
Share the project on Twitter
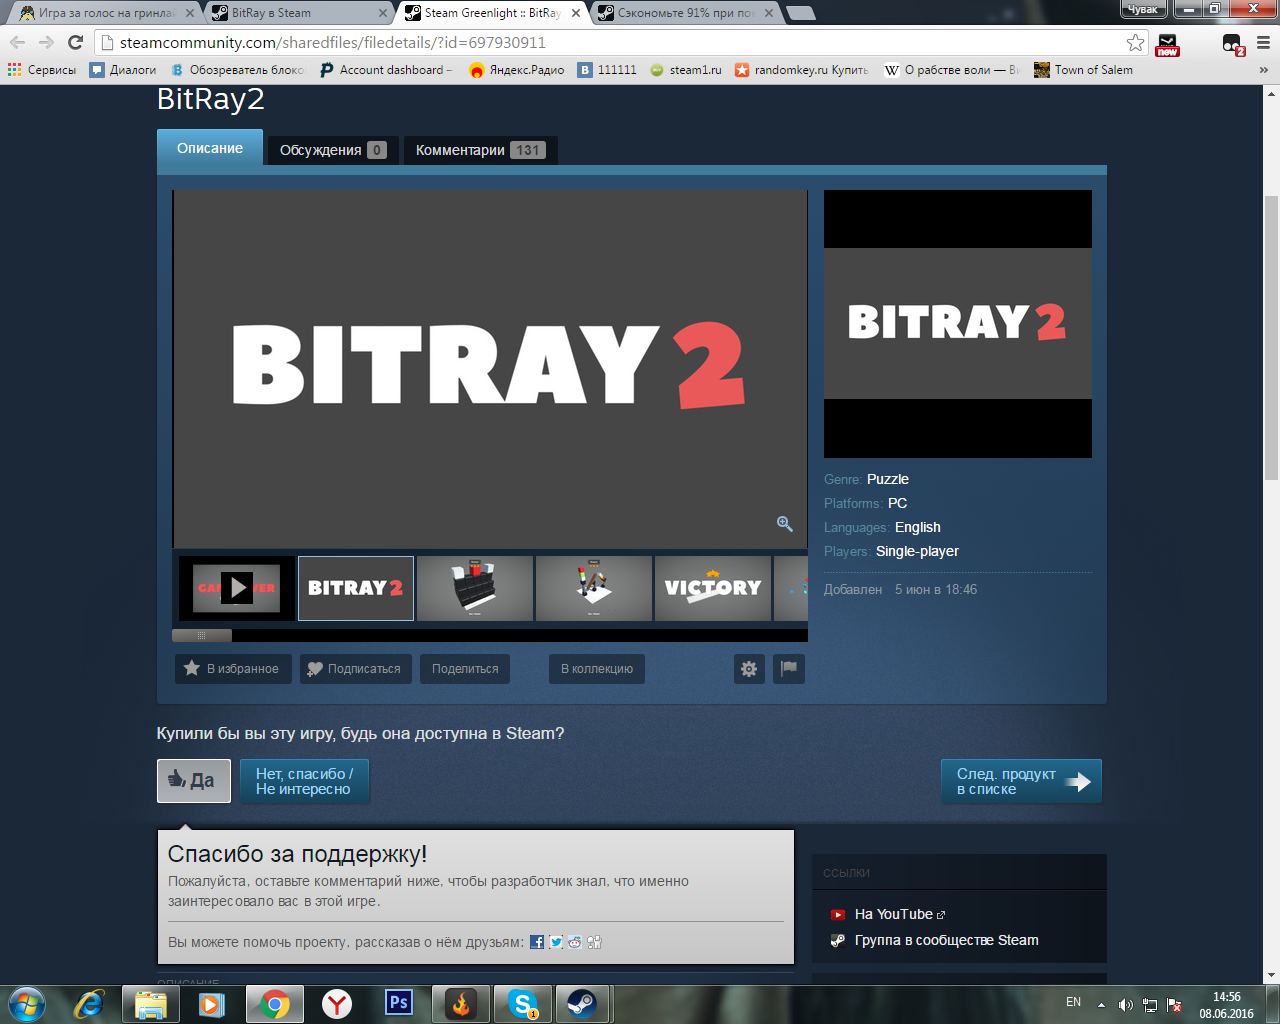tap(556, 942)
